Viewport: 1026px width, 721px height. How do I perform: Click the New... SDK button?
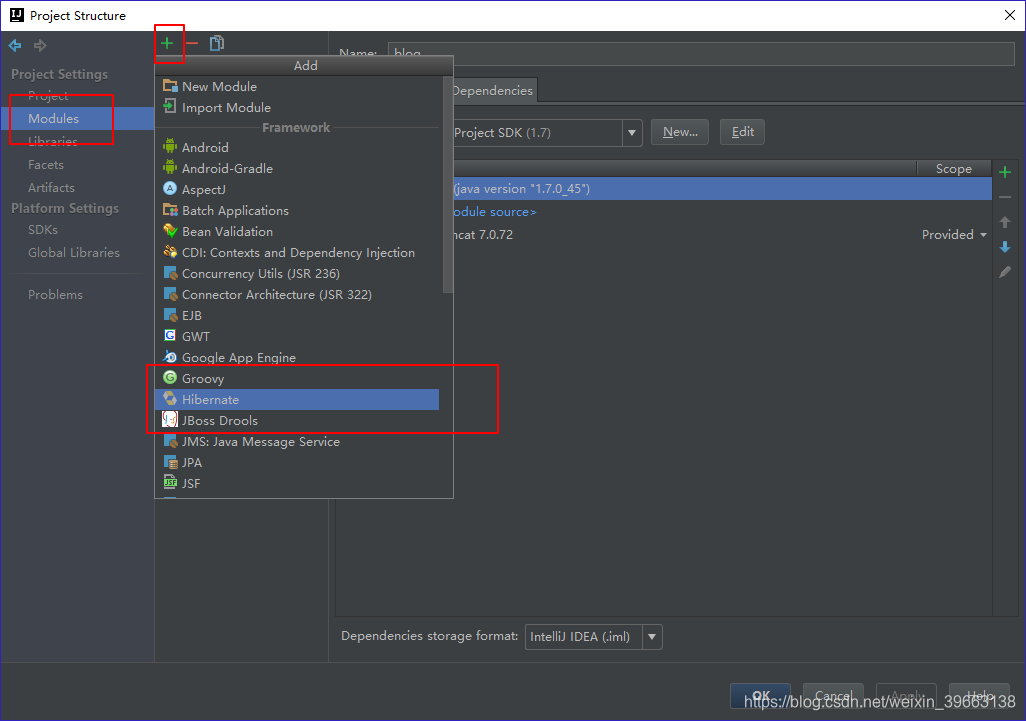pyautogui.click(x=680, y=132)
